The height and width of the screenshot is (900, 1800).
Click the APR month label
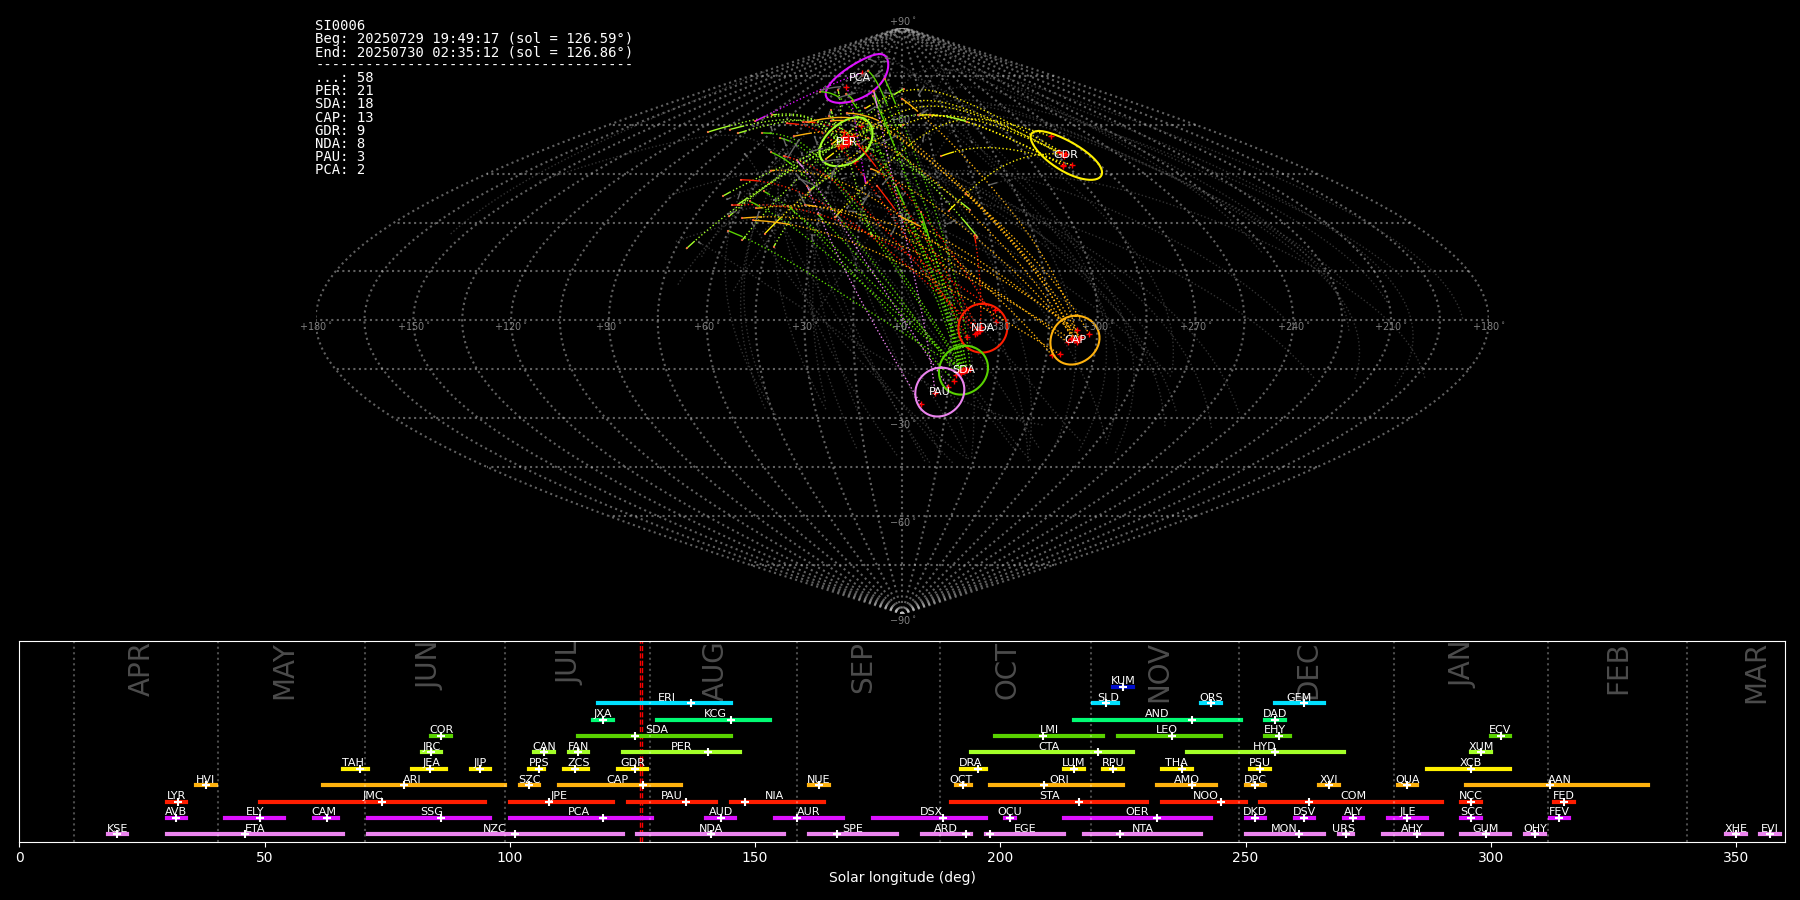[x=139, y=670]
